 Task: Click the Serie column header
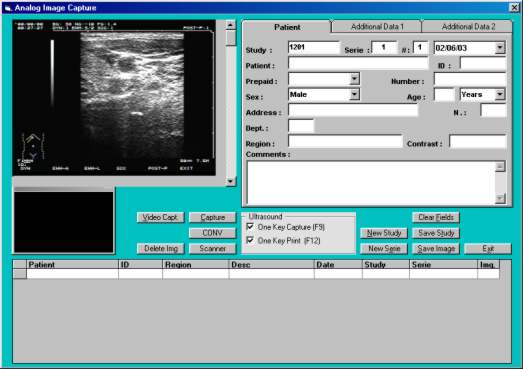pos(443,265)
